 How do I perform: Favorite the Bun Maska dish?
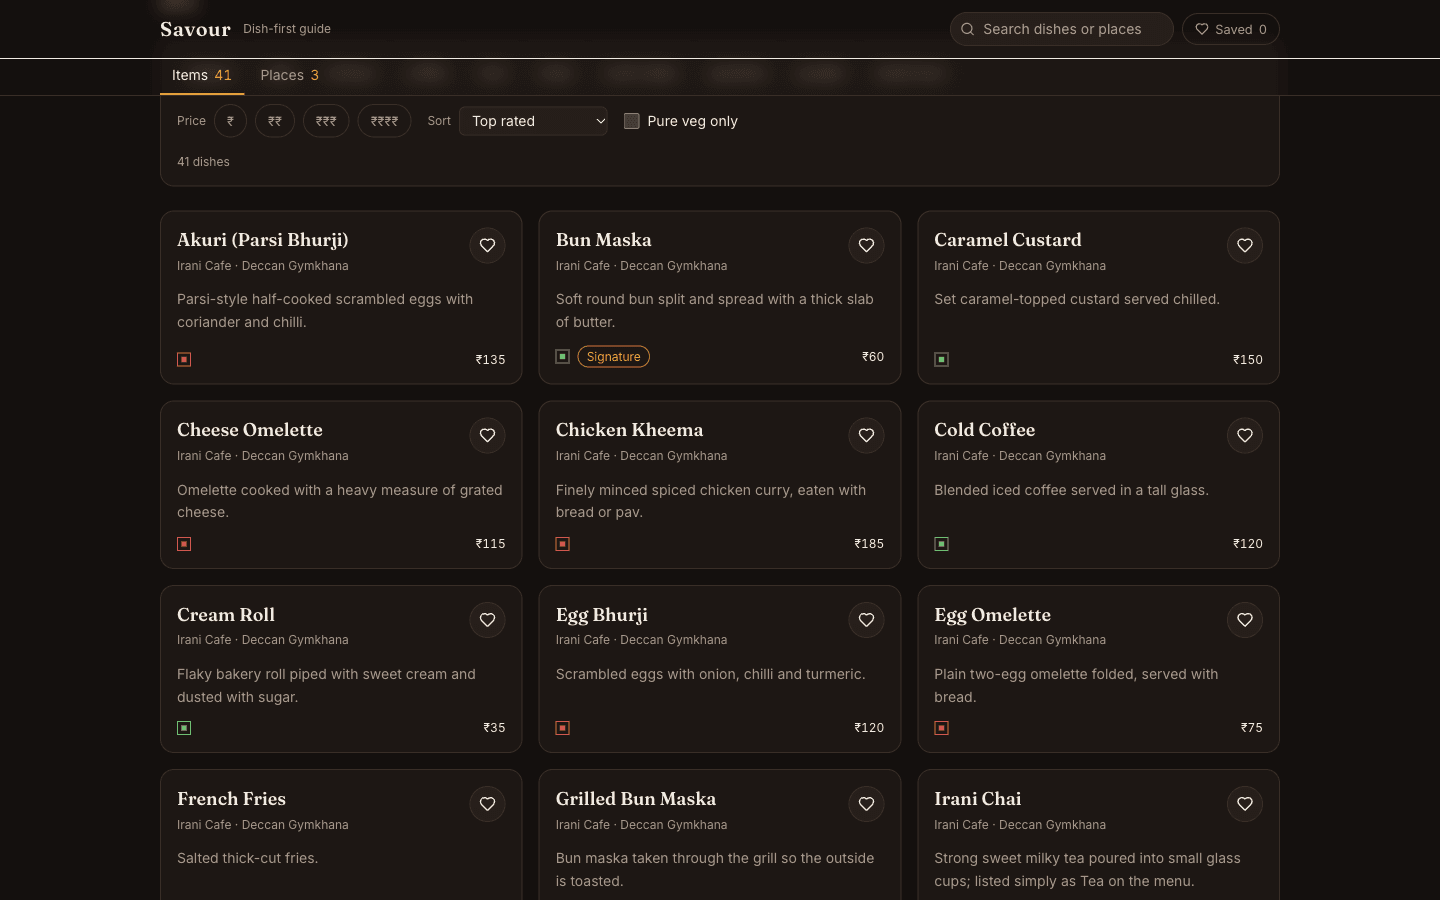tap(866, 246)
